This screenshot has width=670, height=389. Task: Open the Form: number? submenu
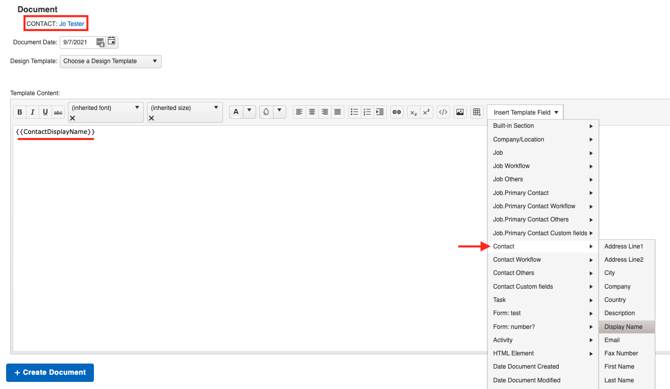pyautogui.click(x=543, y=327)
